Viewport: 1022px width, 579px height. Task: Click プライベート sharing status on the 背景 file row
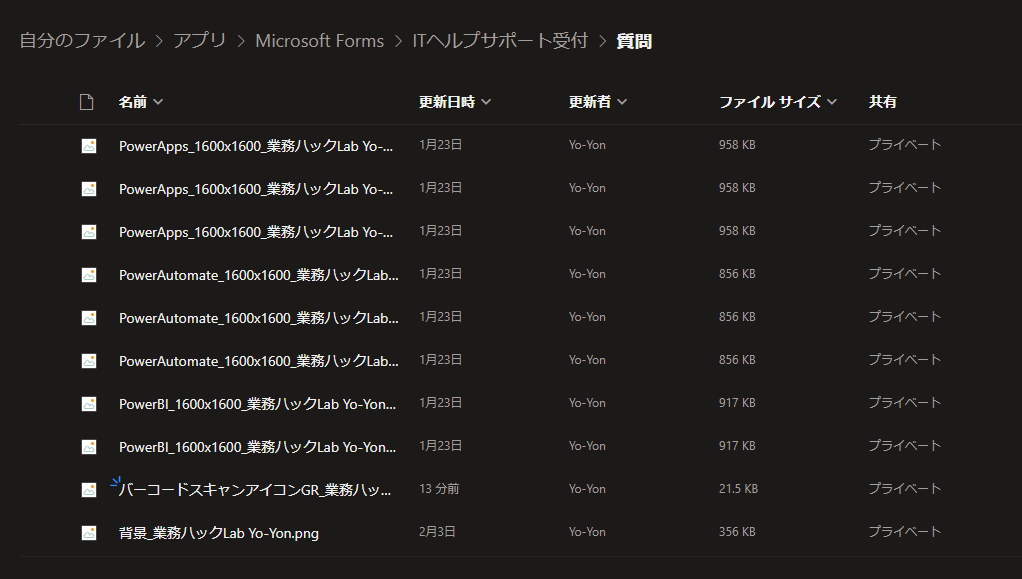904,531
